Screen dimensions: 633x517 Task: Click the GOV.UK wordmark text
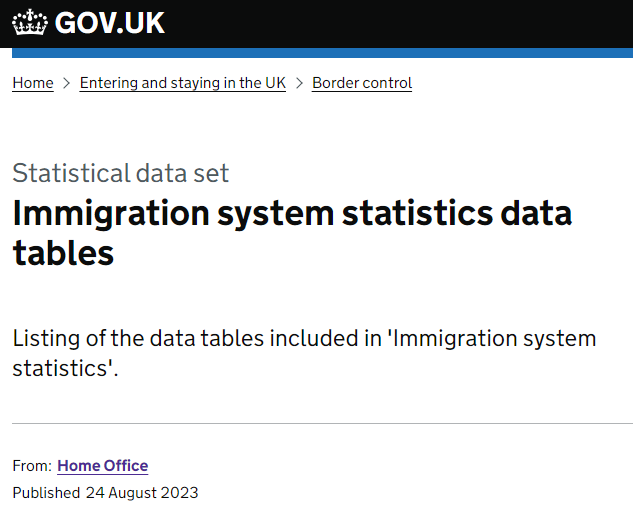tap(109, 23)
